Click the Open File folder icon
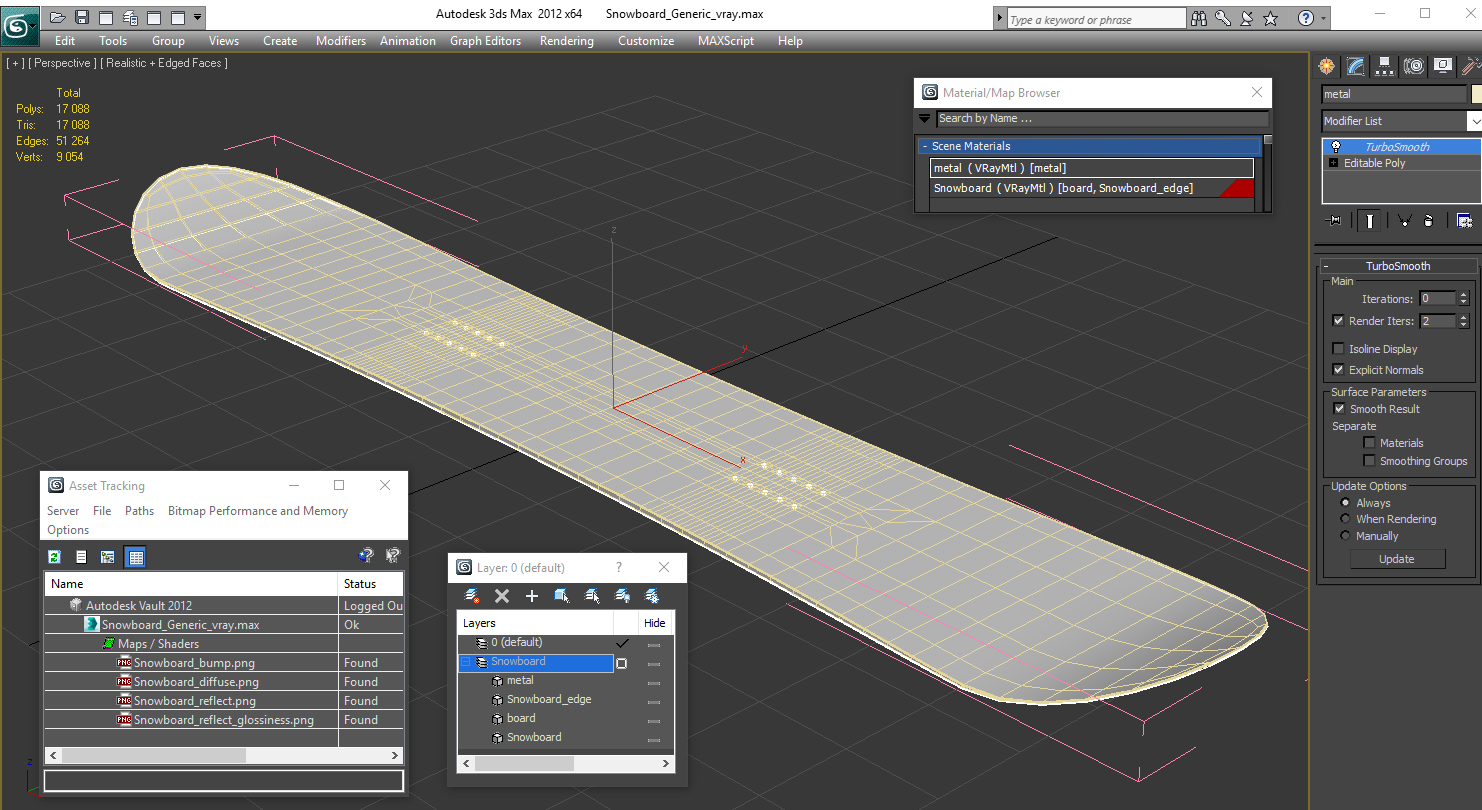This screenshot has width=1482, height=810. pyautogui.click(x=58, y=17)
